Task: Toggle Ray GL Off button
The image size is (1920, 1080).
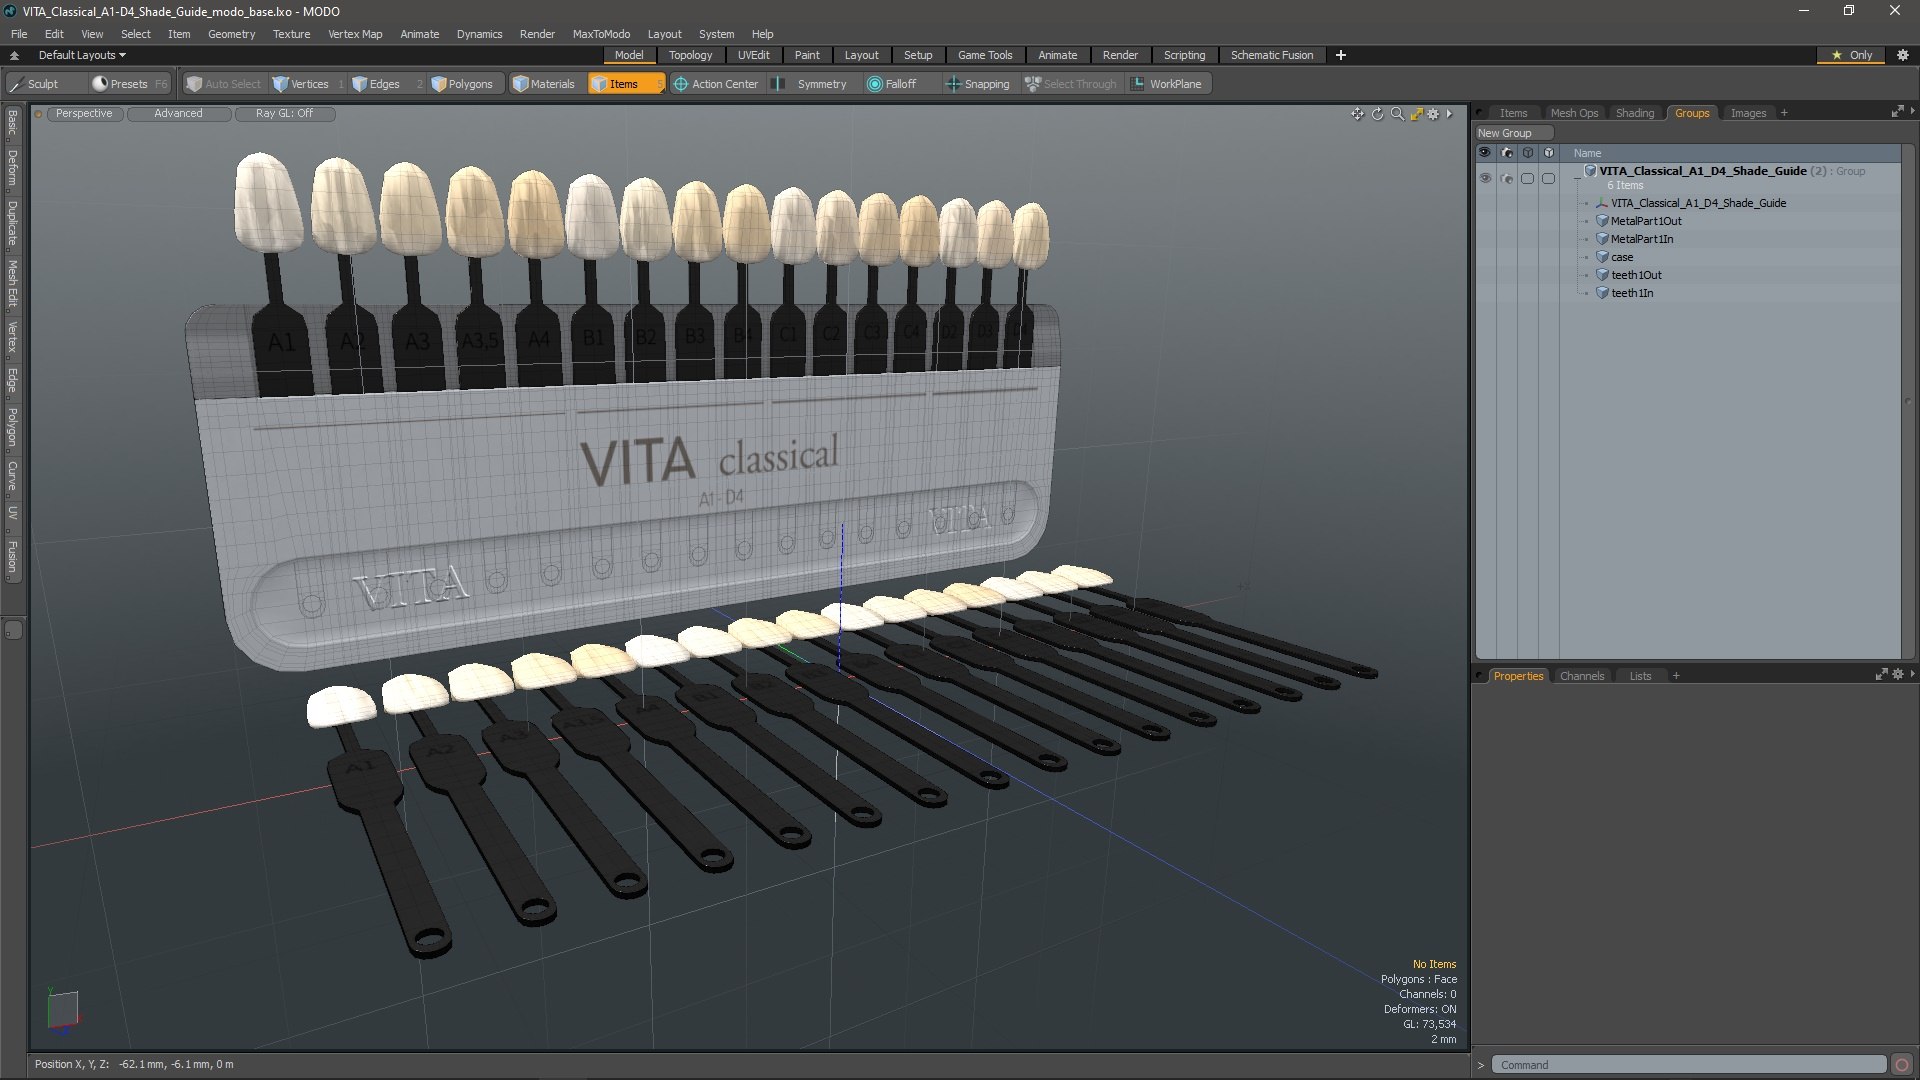Action: point(284,114)
